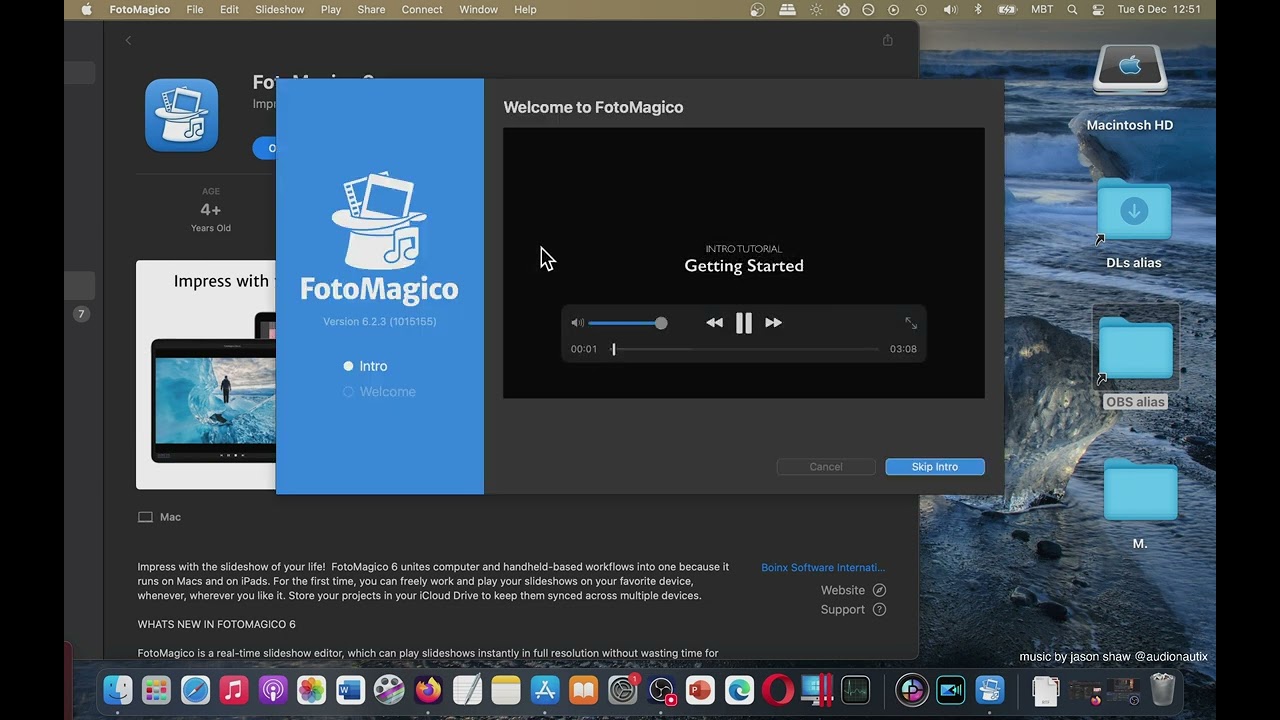Click the Mac platform label below screenshots

pyautogui.click(x=160, y=517)
